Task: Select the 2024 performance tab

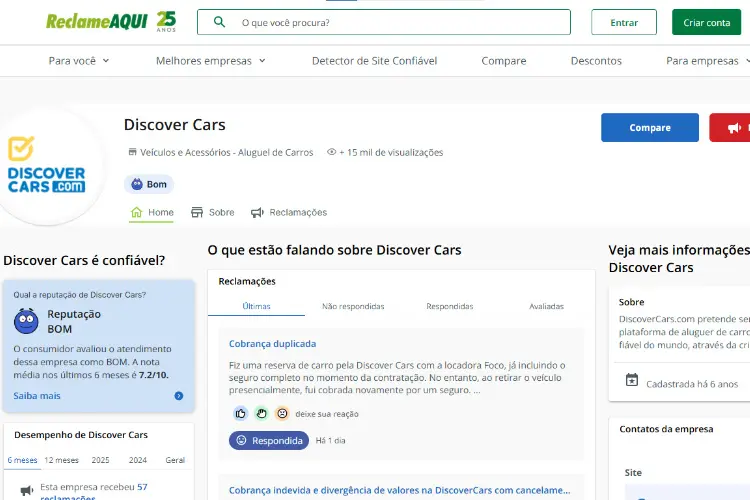Action: [138, 460]
